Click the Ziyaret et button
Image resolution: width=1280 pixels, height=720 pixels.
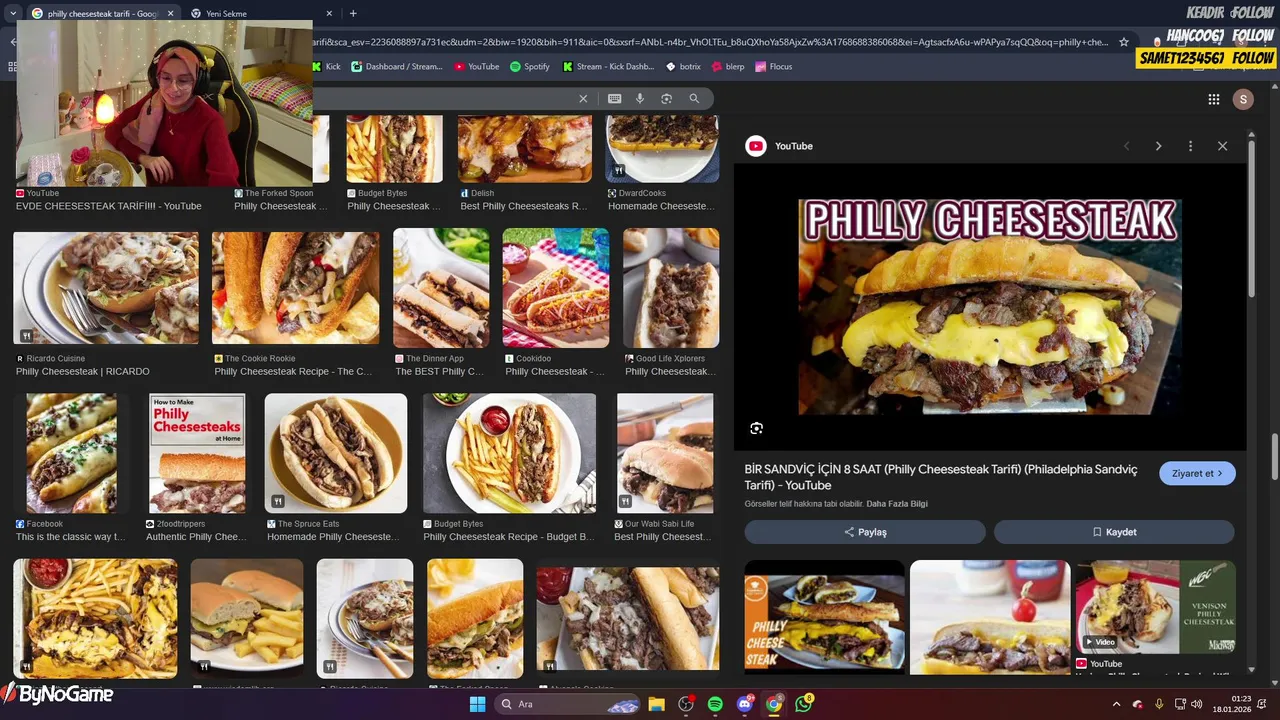click(1197, 473)
